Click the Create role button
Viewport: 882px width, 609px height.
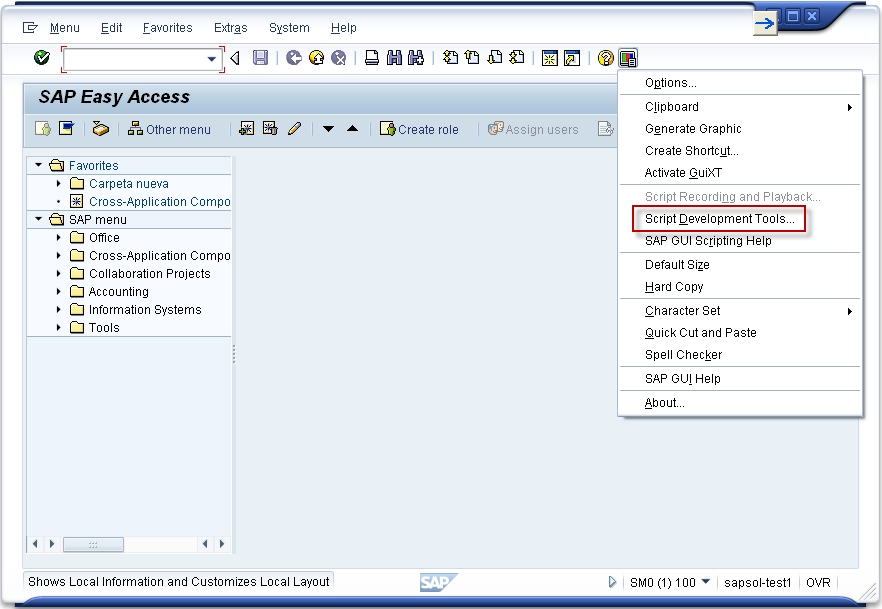point(420,129)
